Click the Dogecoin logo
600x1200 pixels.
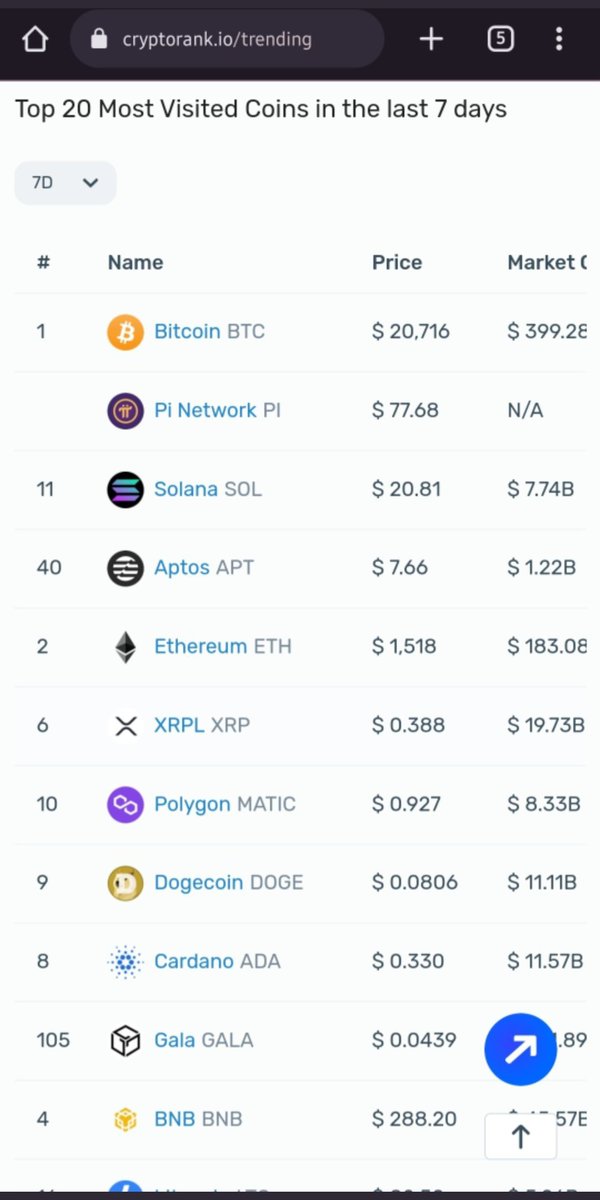point(126,882)
